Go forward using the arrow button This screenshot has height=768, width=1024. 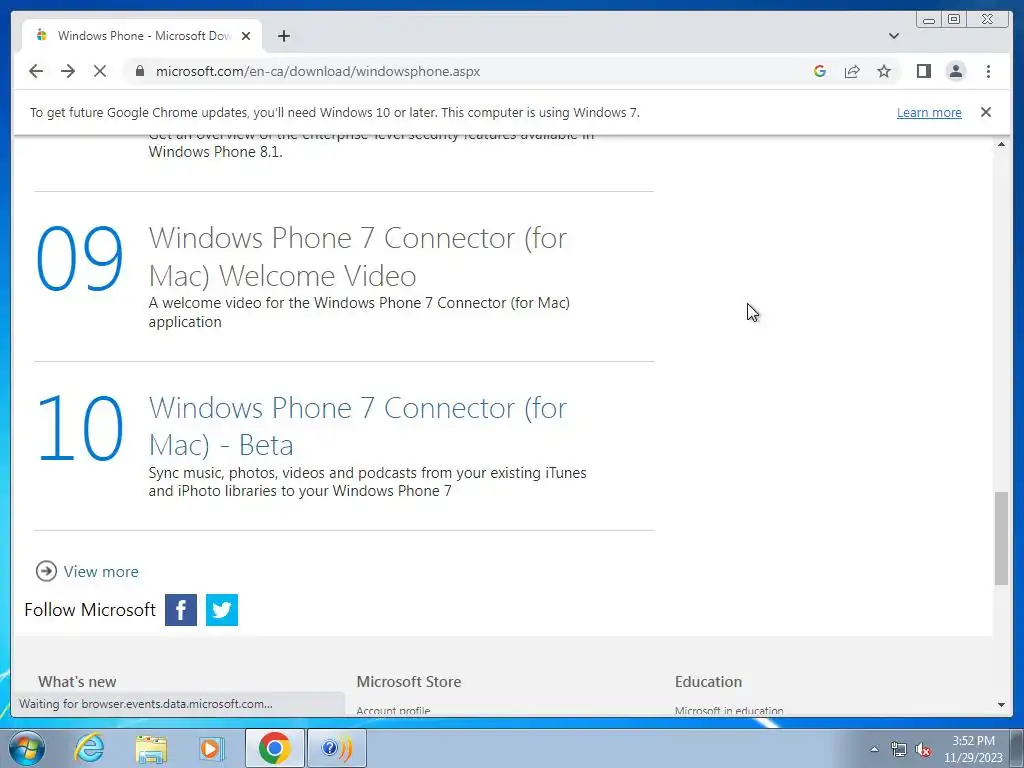pos(68,71)
